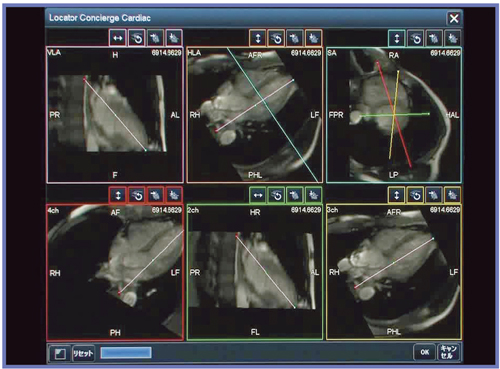This screenshot has height=369, width=500.
Task: Click rightmost hand tool icon above 4ch view
Action: click(174, 195)
